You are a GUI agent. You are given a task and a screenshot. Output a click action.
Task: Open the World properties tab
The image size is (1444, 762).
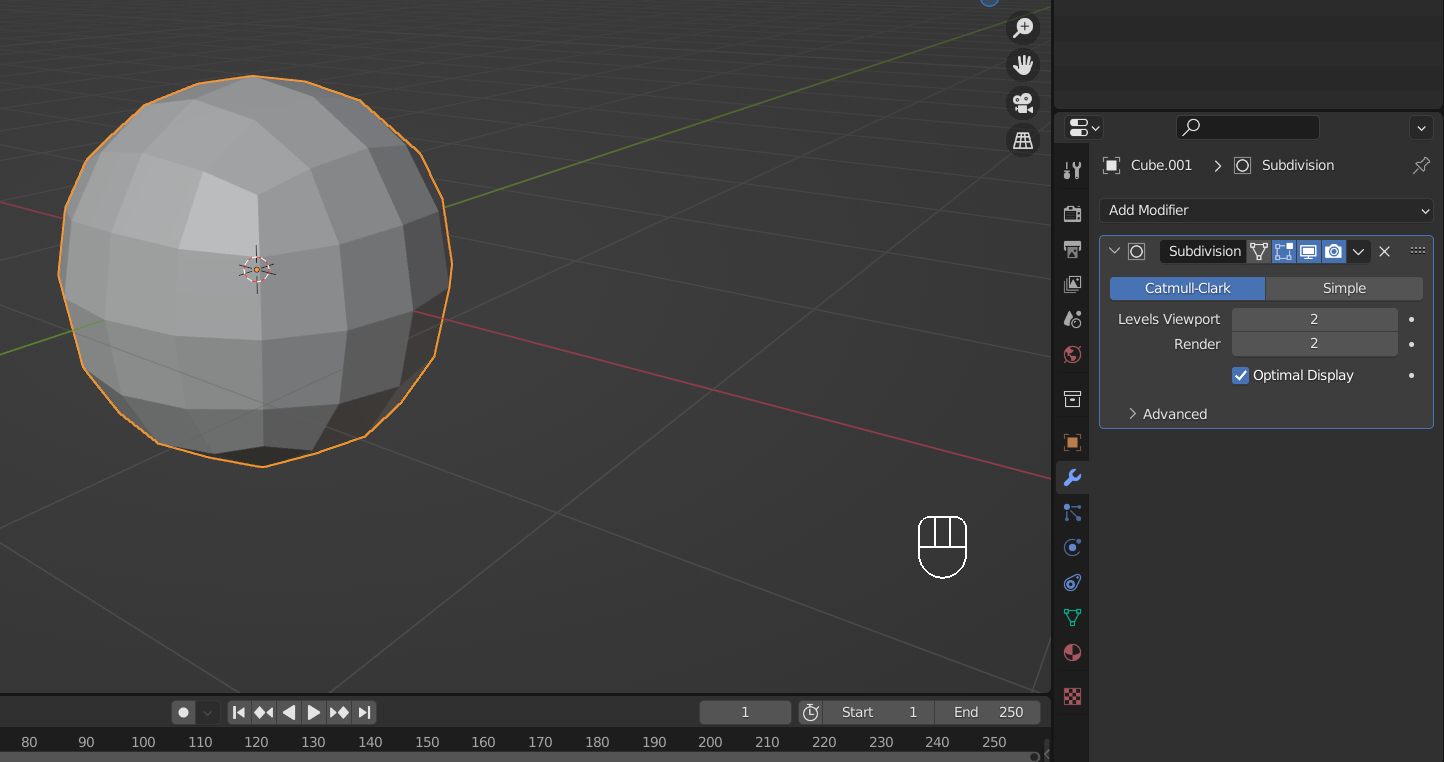[x=1072, y=354]
